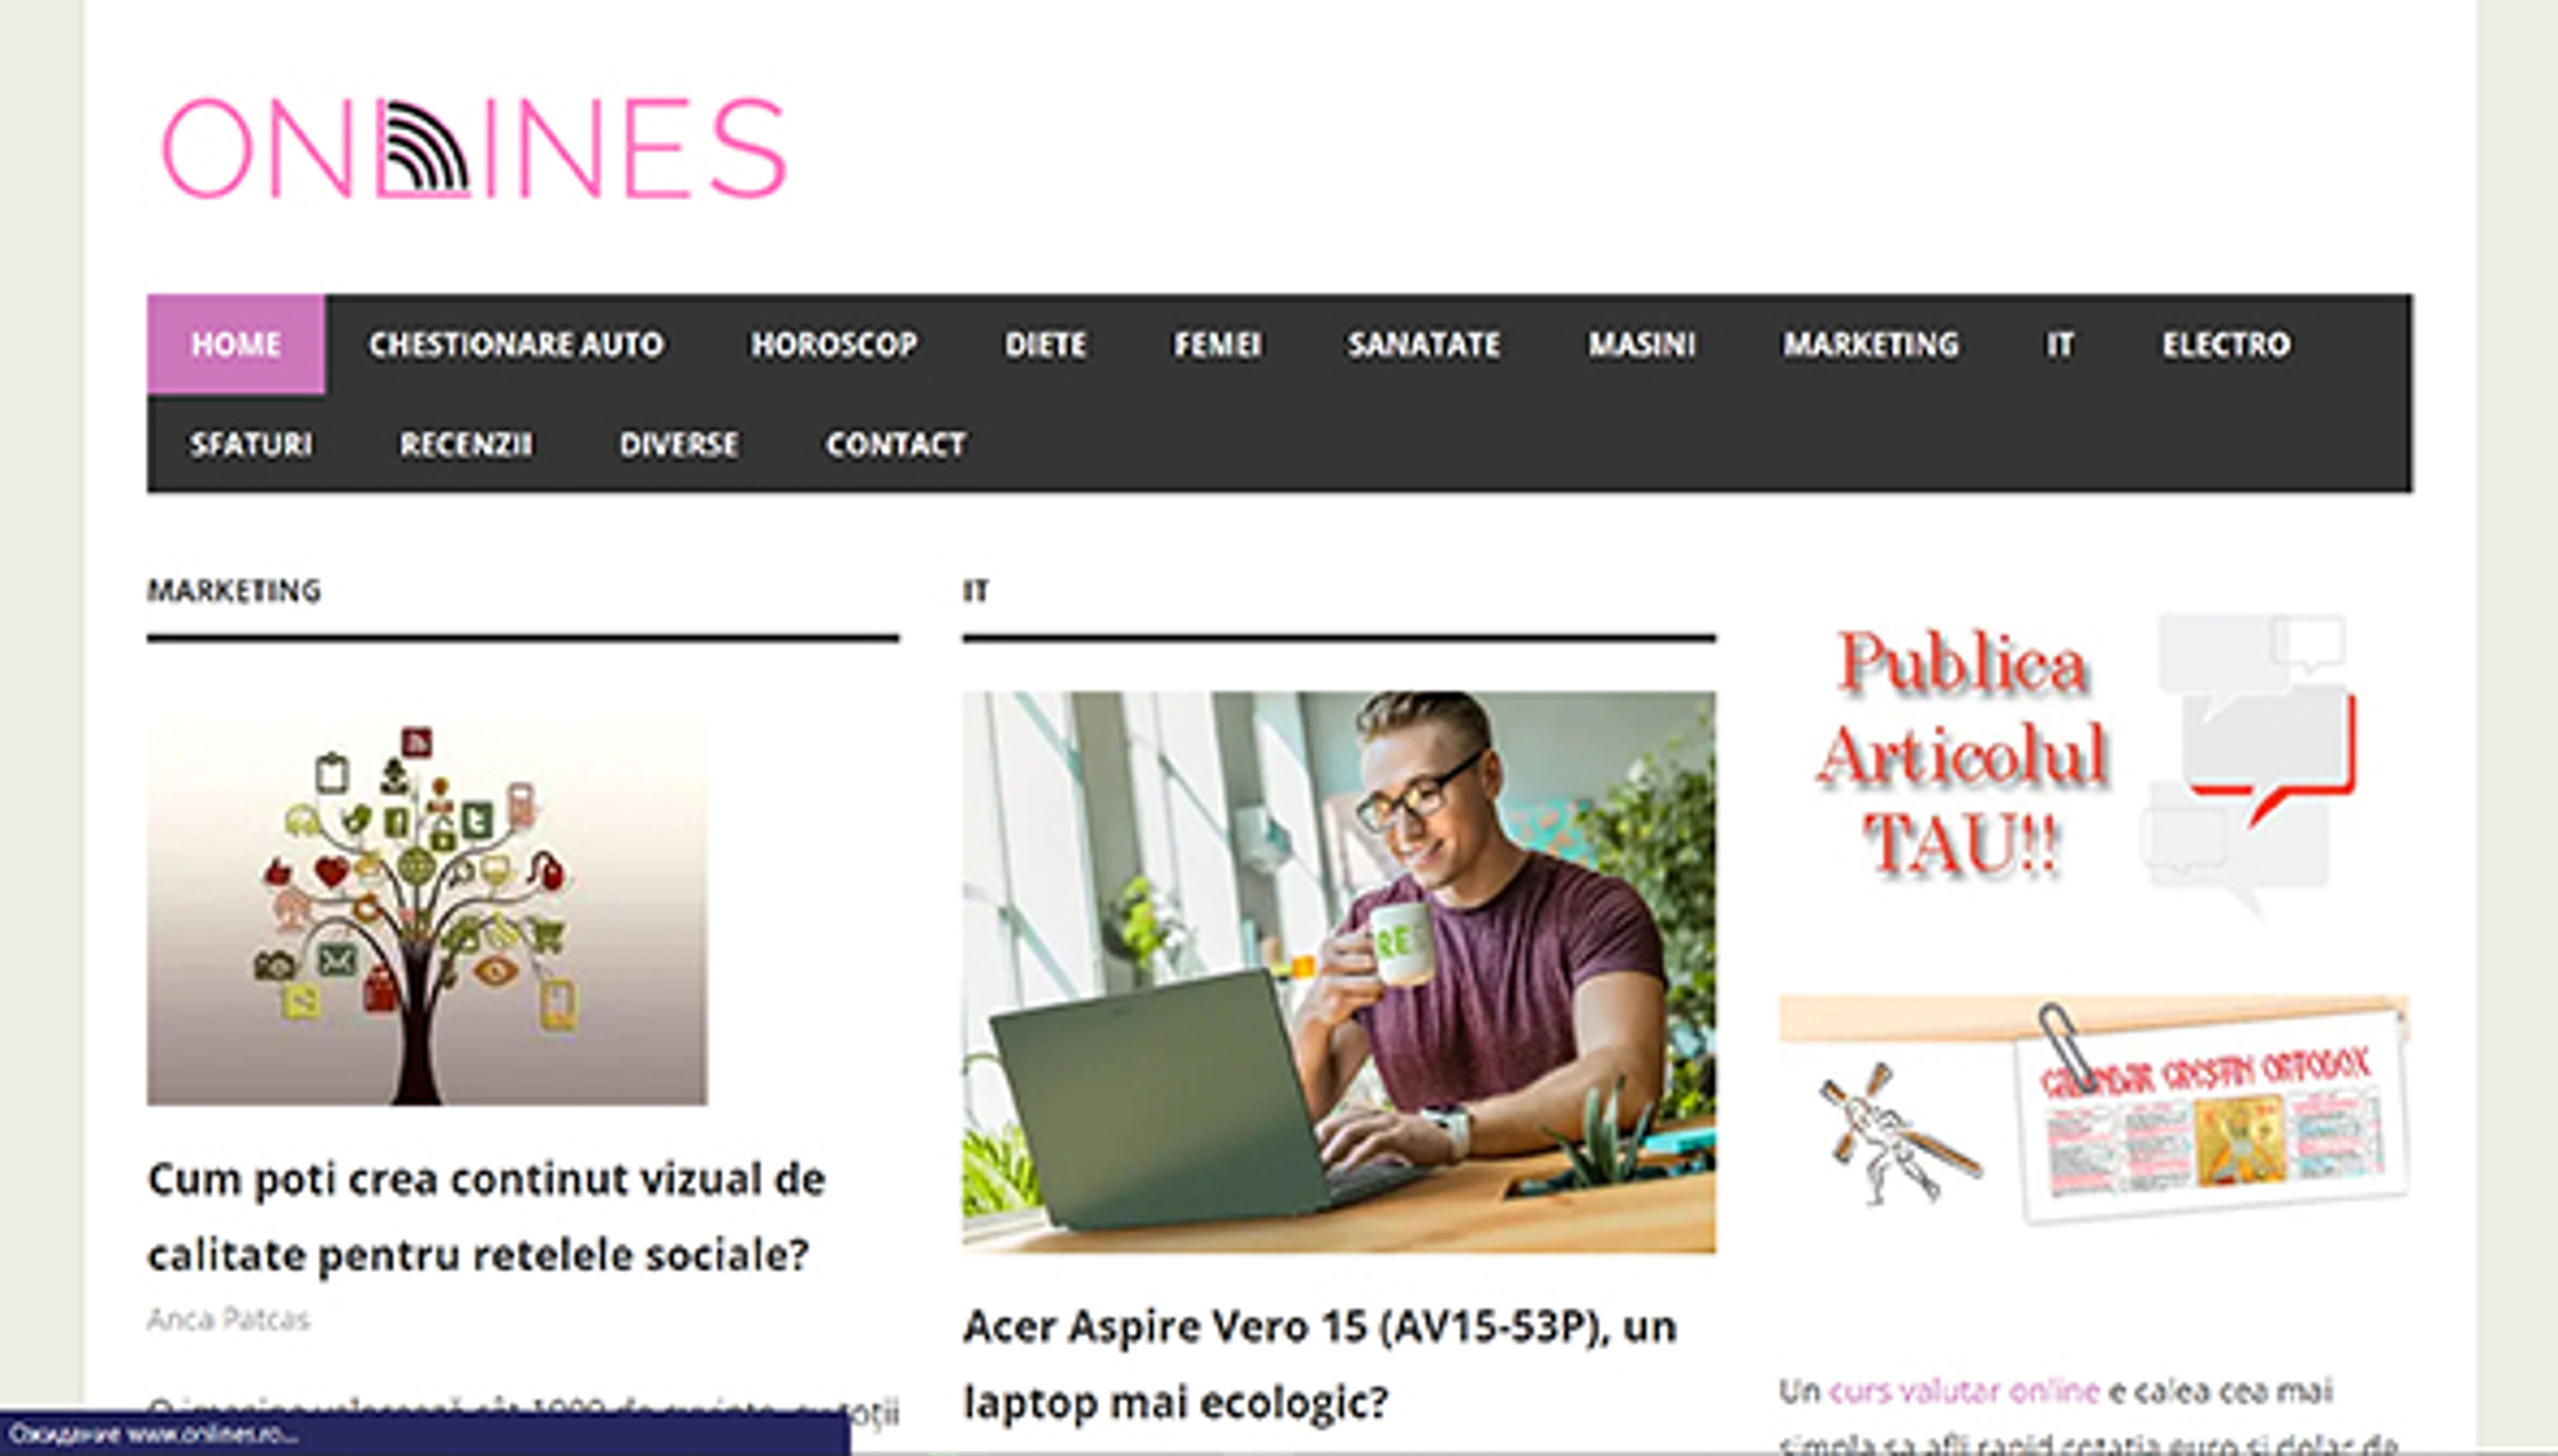Navigate to Sanatate section
The width and height of the screenshot is (2558, 1456).
point(1424,344)
